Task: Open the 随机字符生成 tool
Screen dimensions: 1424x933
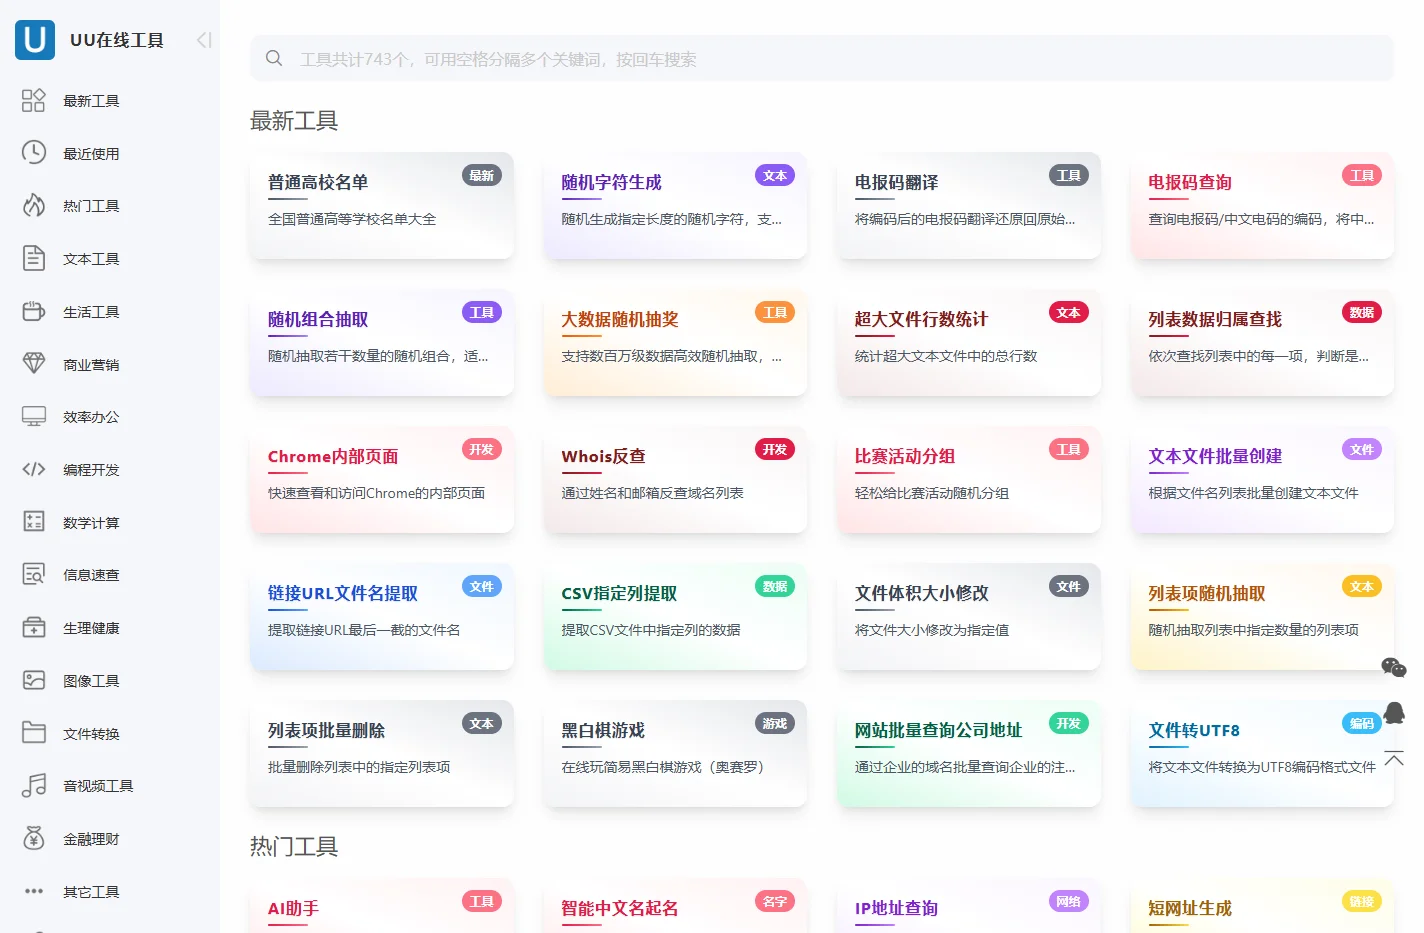Action: point(675,205)
